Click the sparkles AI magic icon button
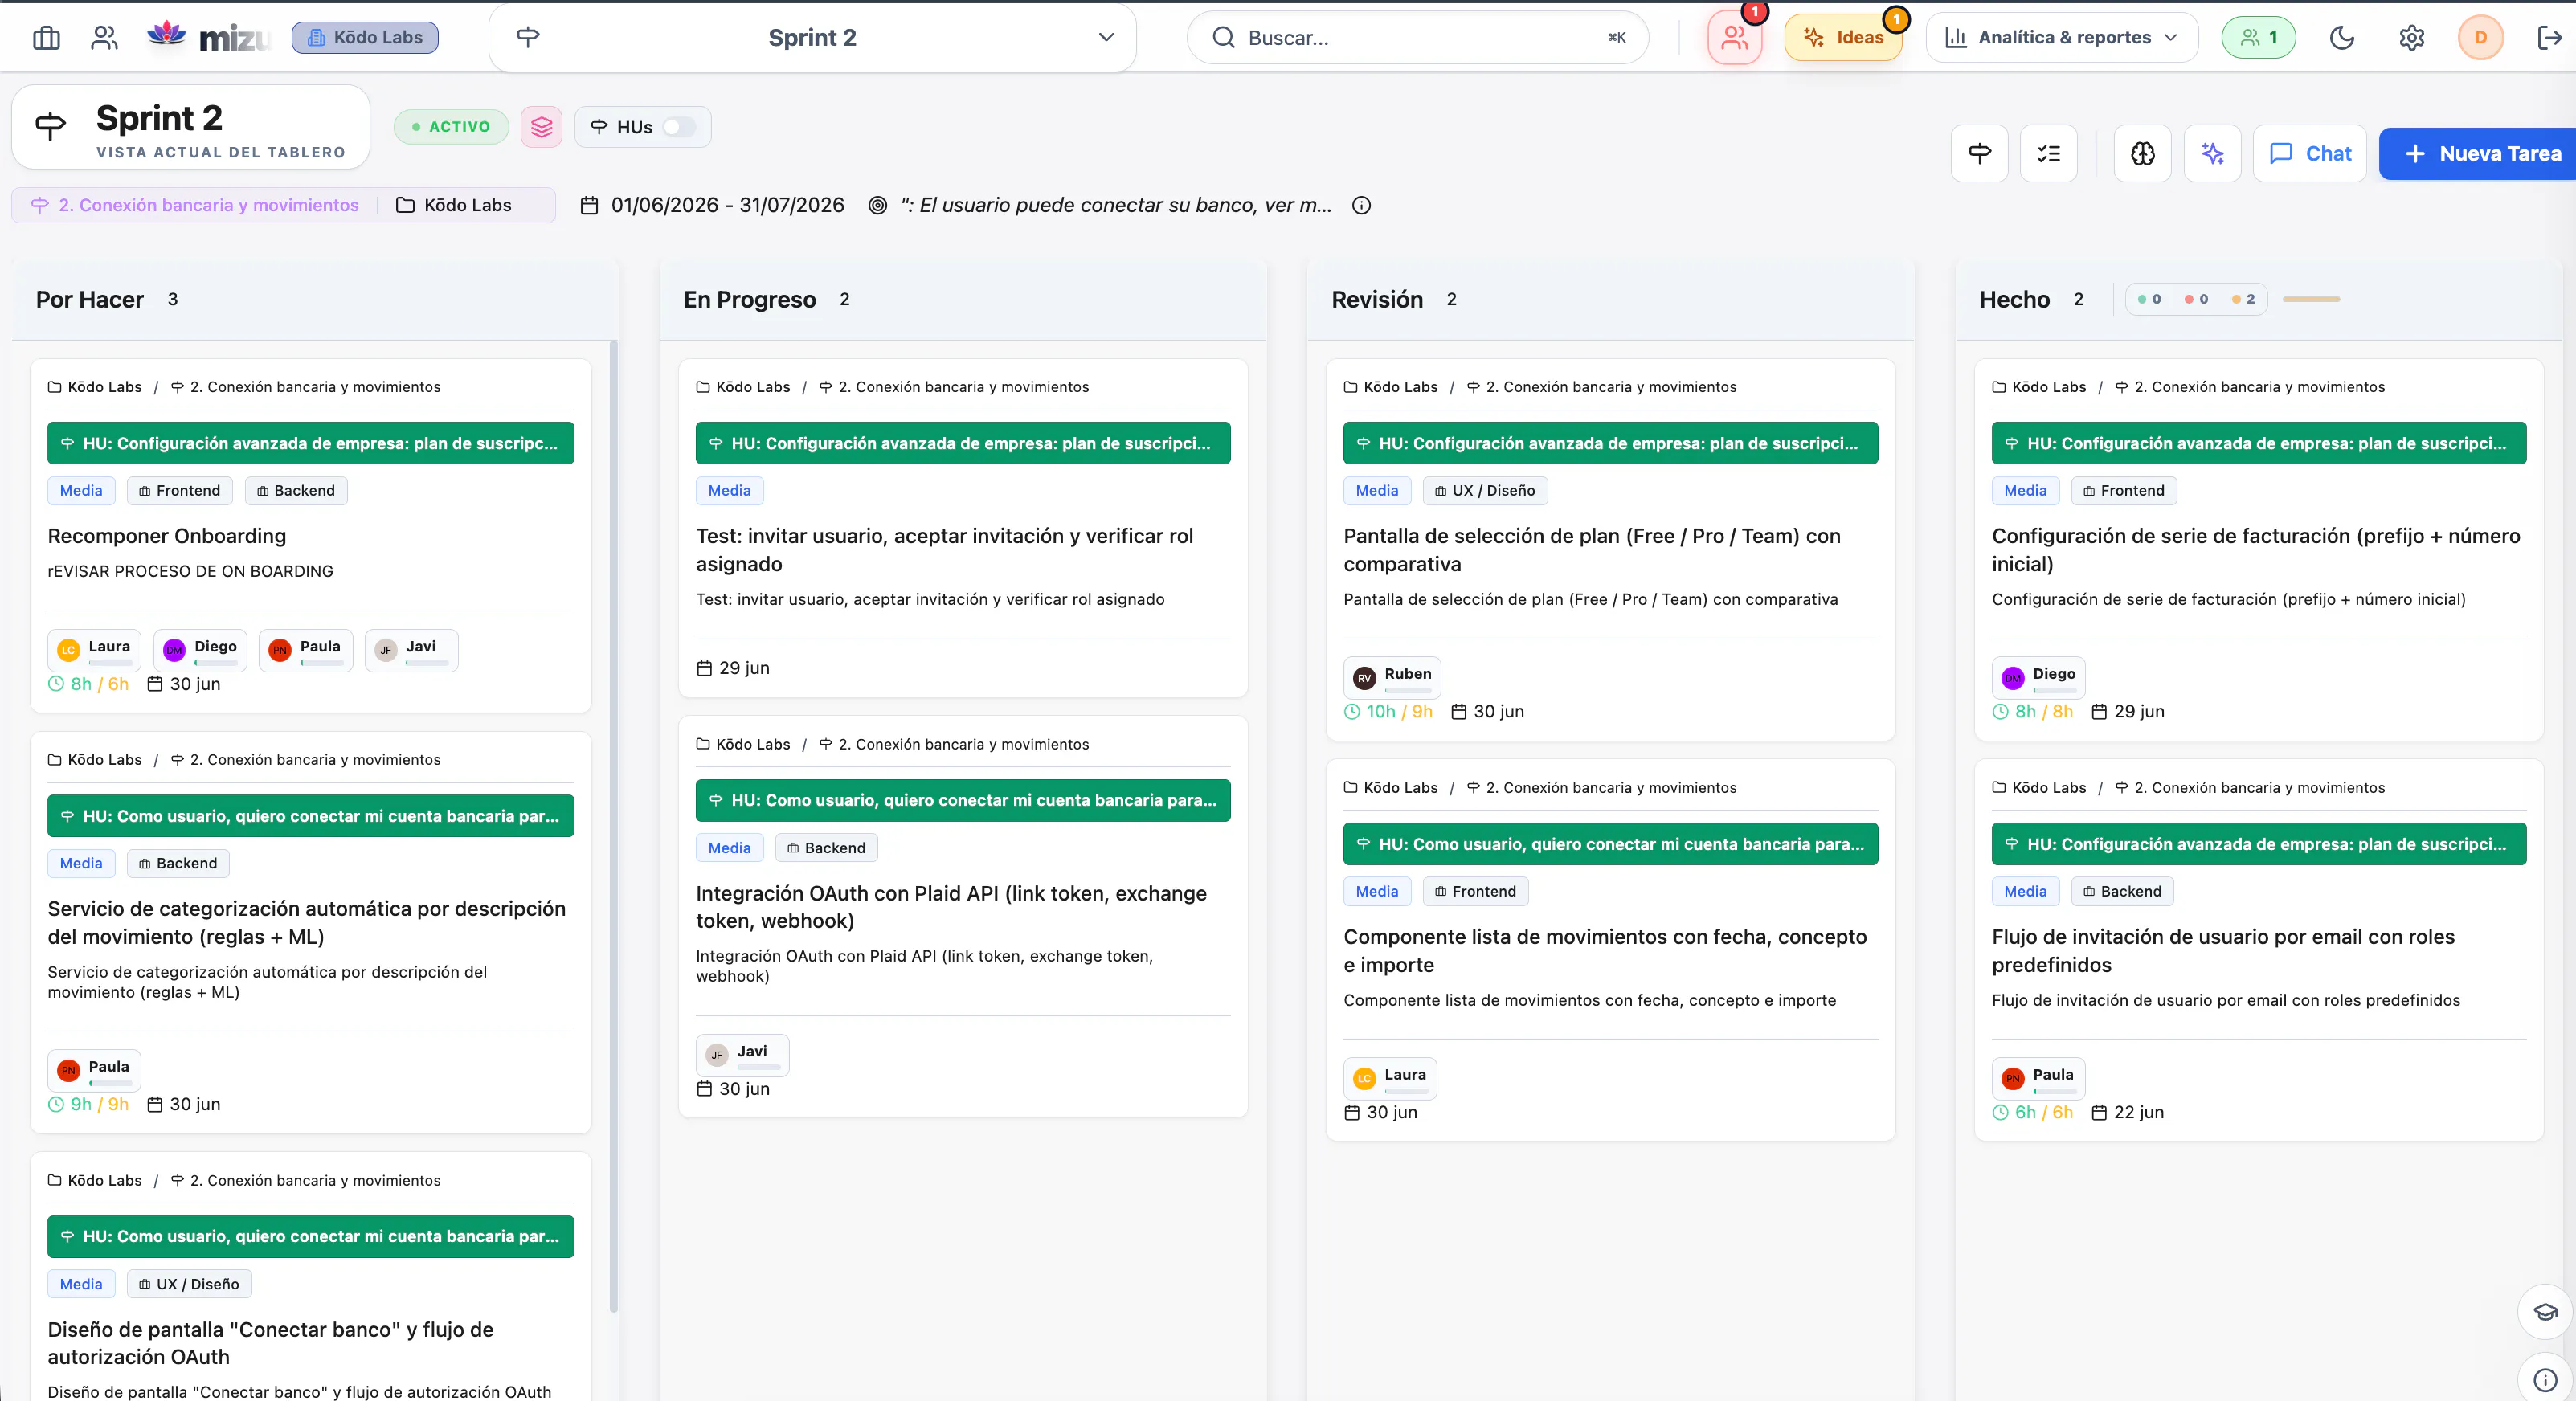 pos(2212,153)
